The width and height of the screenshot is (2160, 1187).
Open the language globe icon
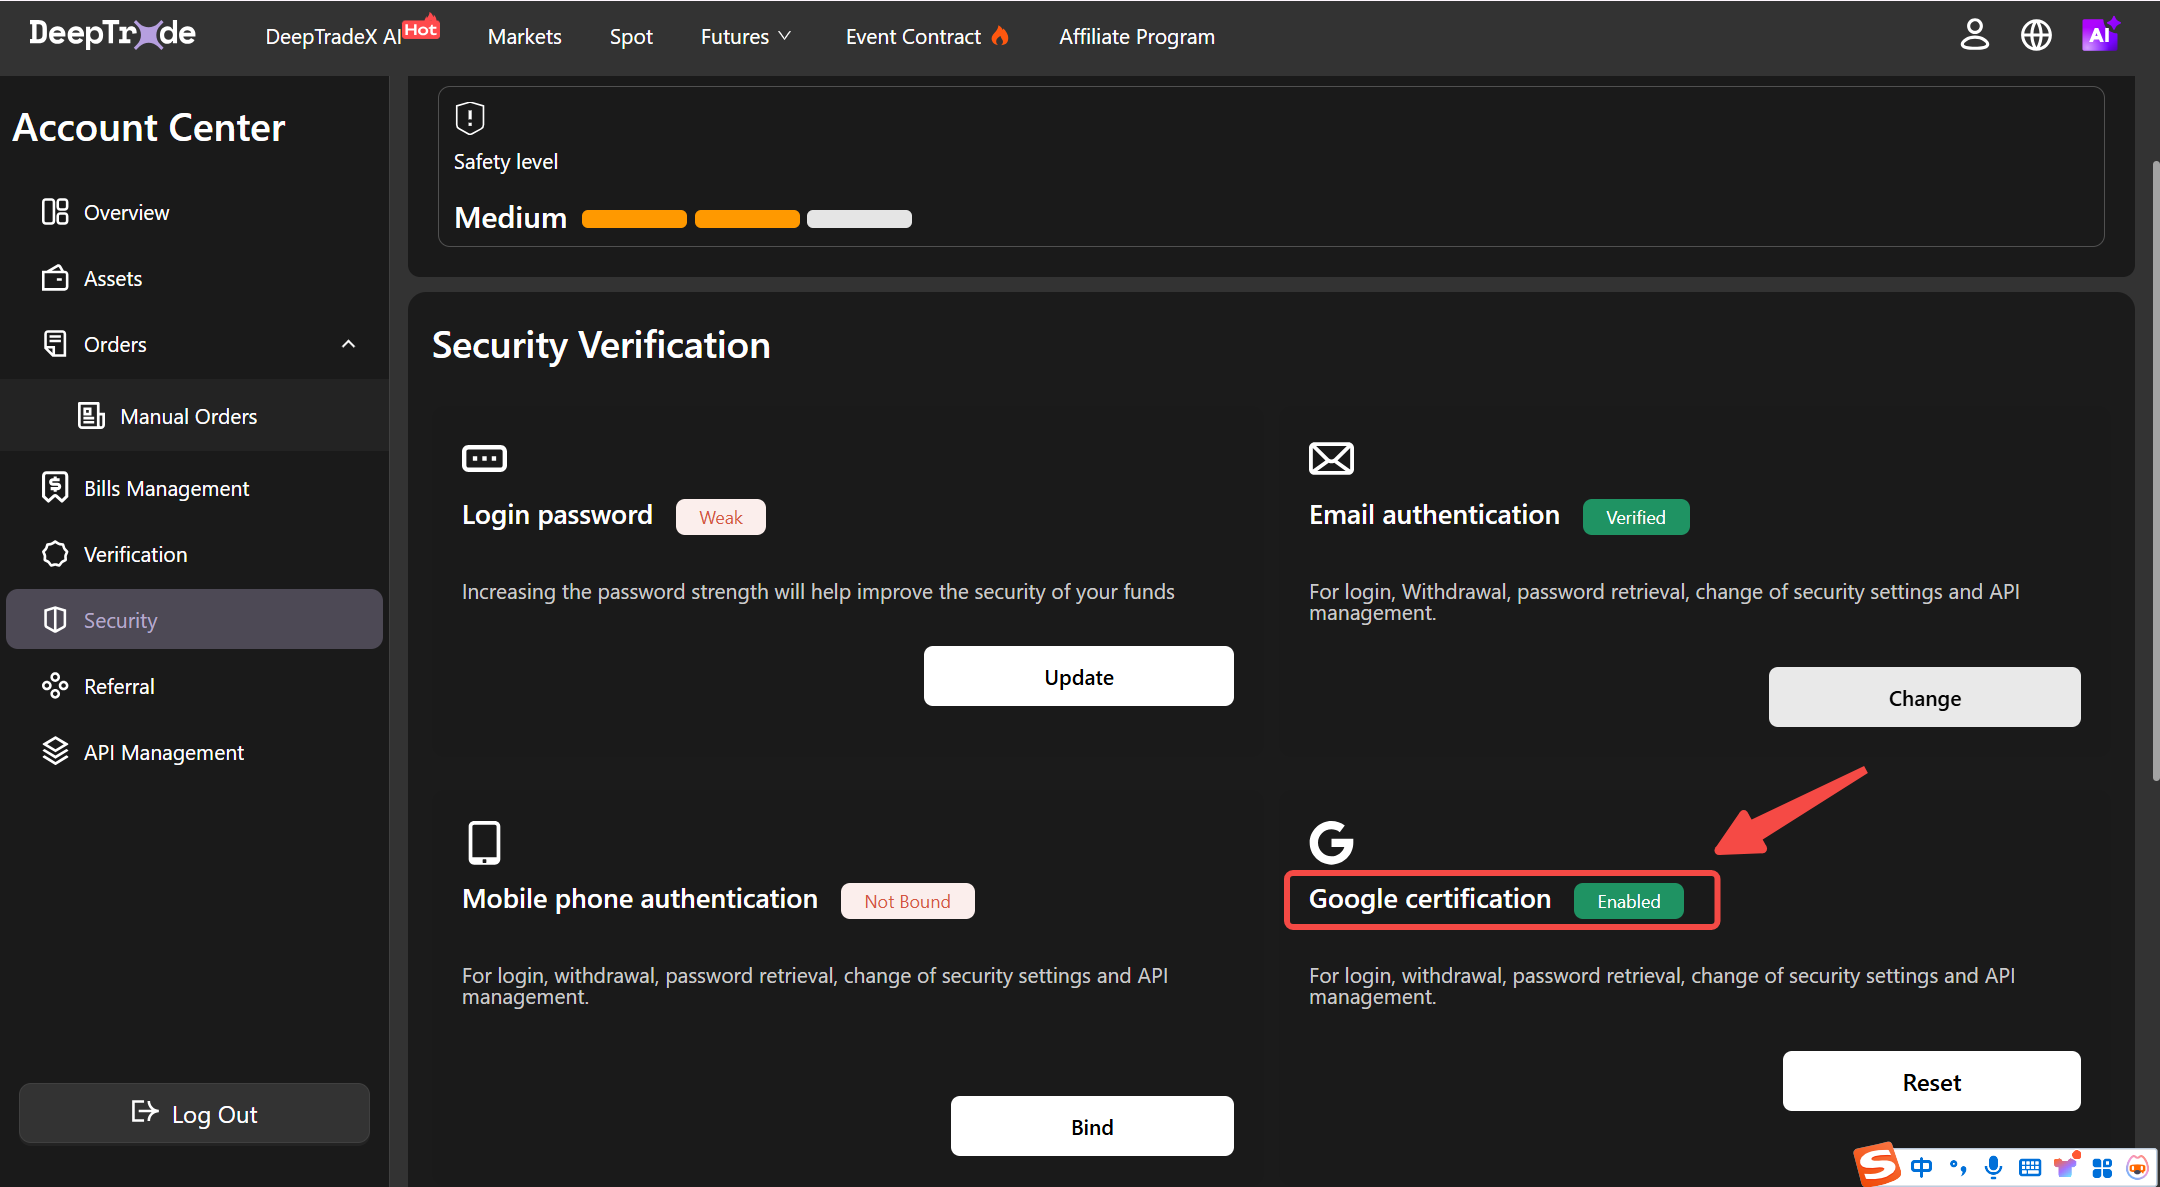point(2036,36)
